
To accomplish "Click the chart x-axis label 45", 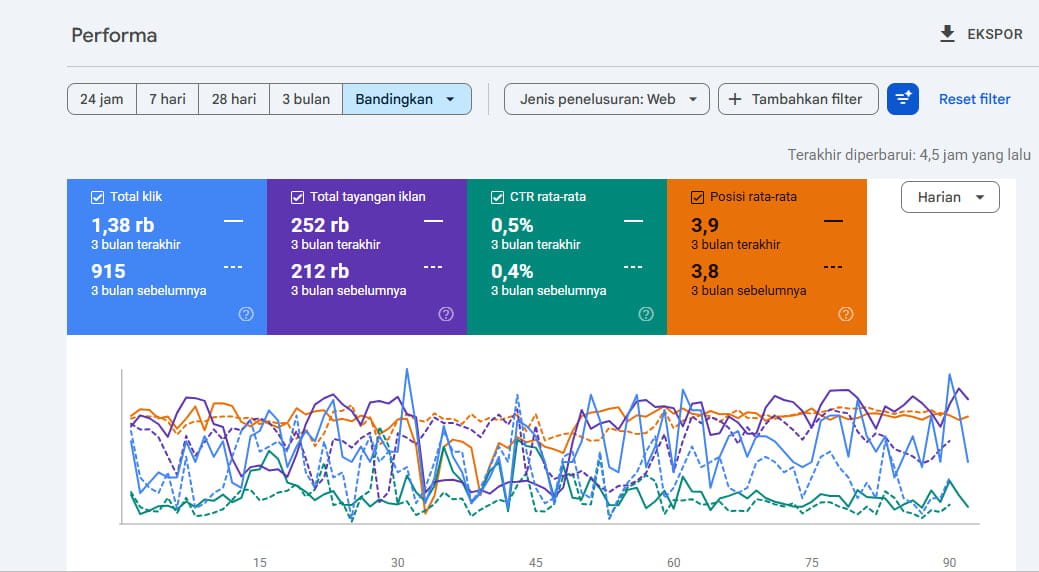I will [535, 562].
